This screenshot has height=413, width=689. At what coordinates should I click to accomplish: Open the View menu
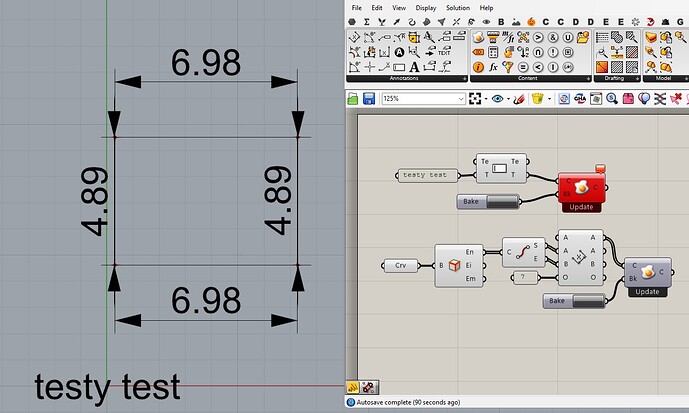point(399,8)
